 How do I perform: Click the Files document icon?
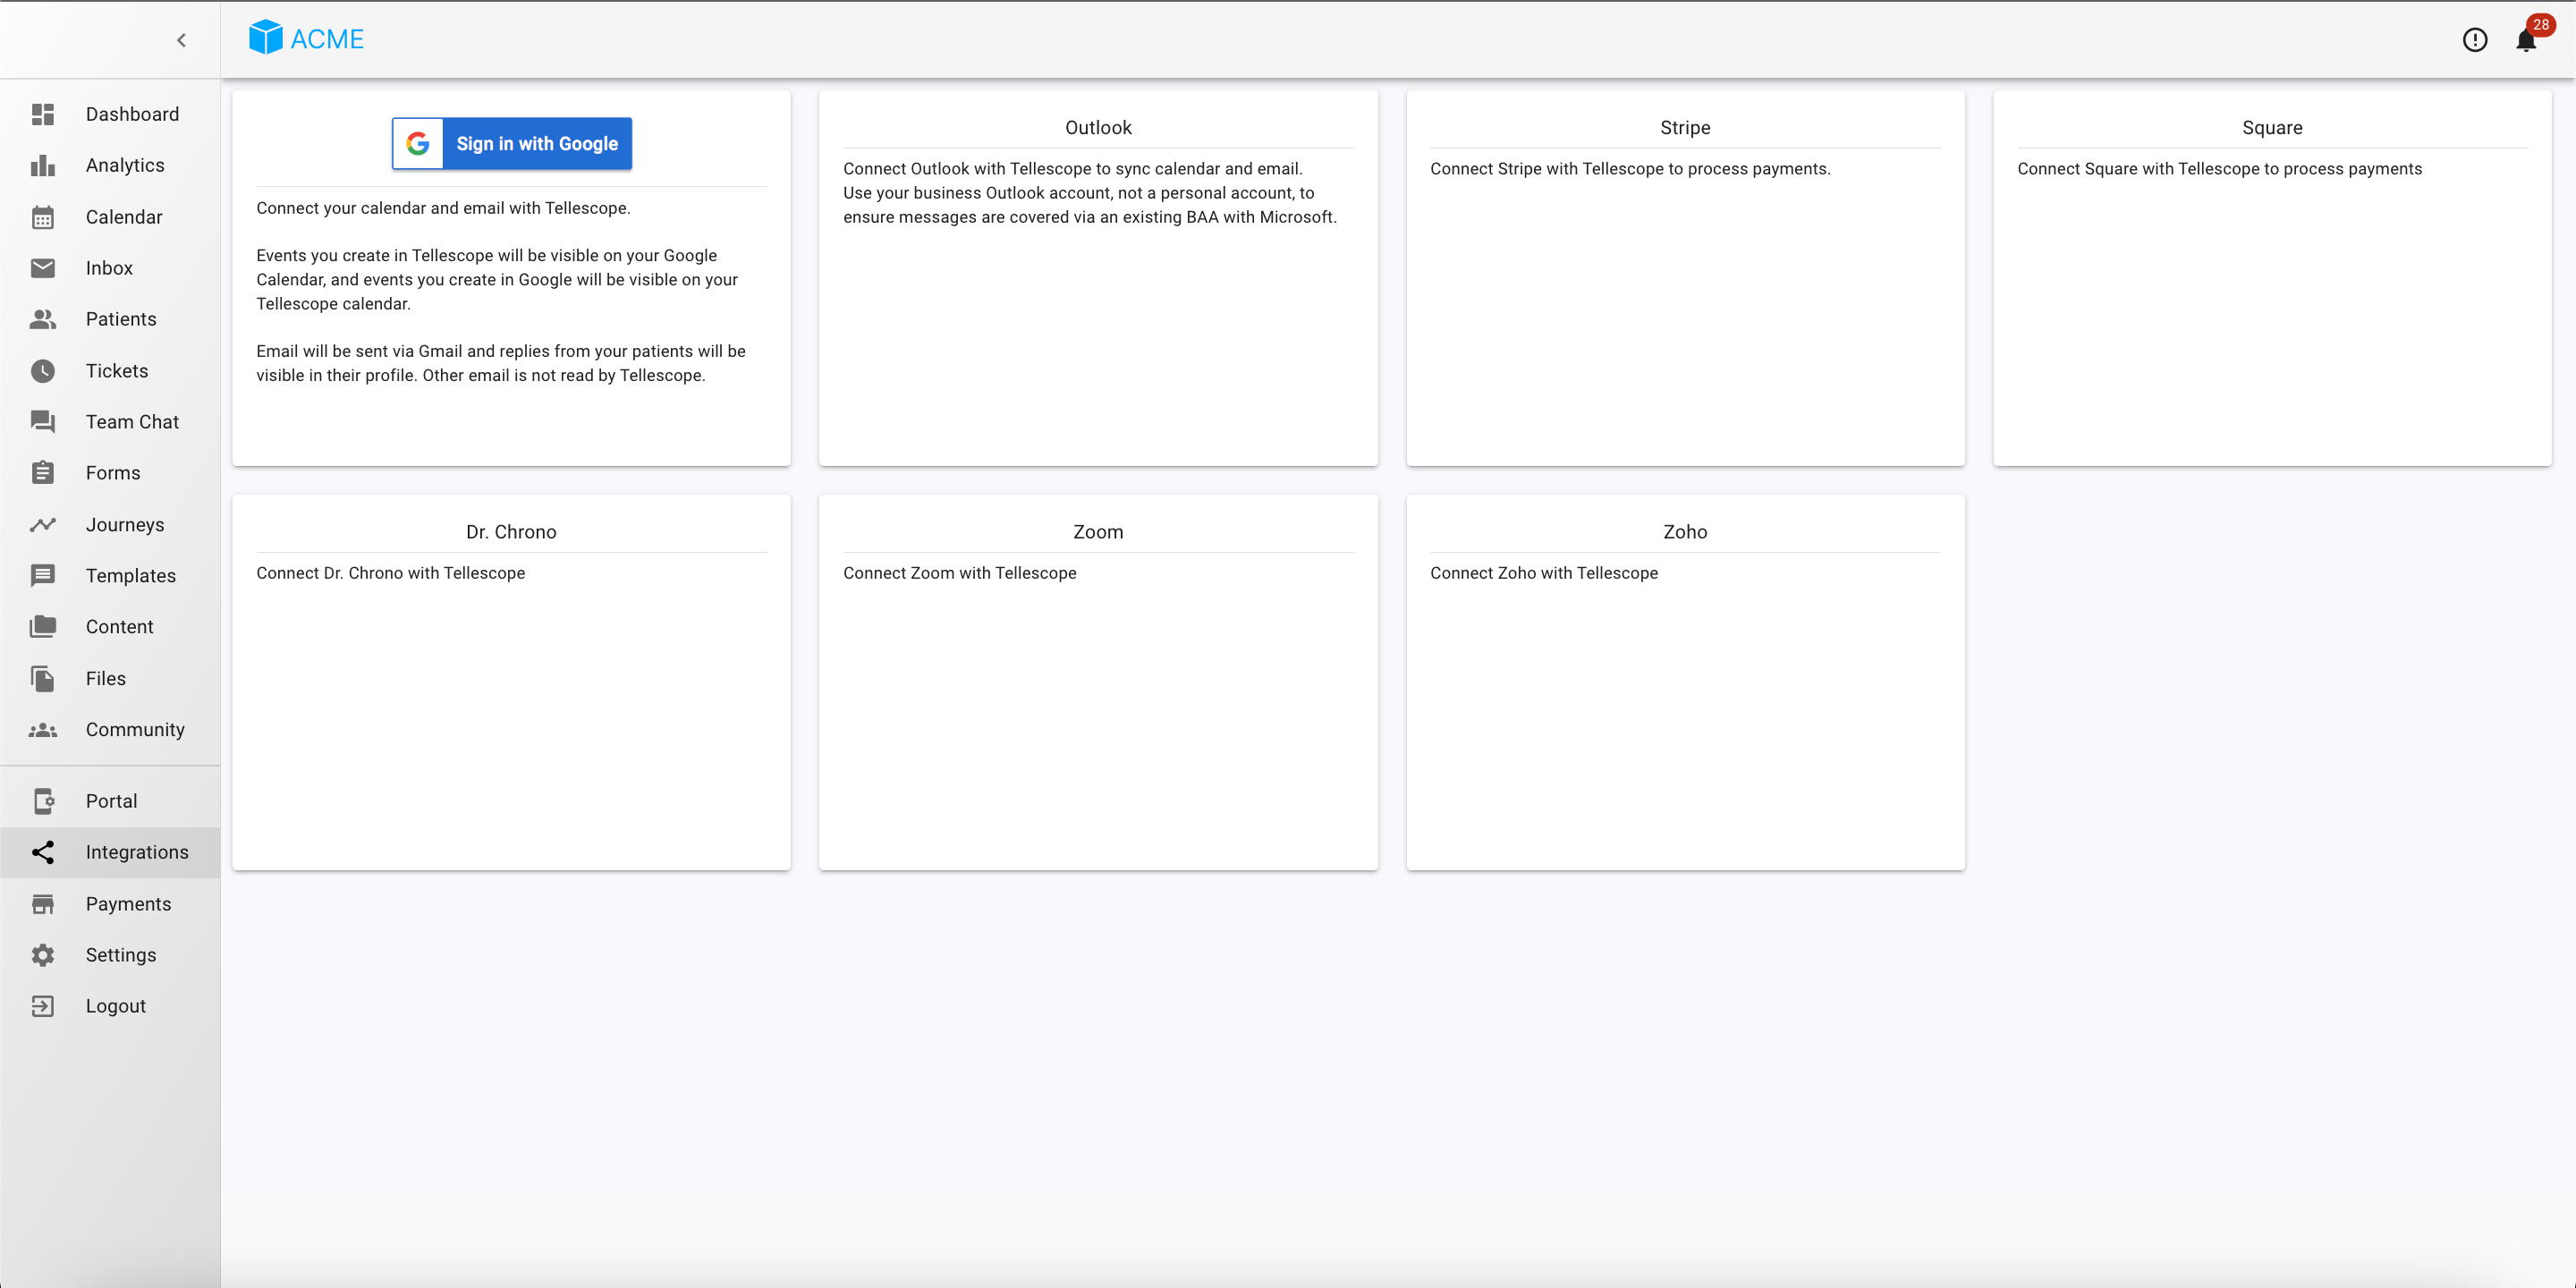(x=43, y=678)
